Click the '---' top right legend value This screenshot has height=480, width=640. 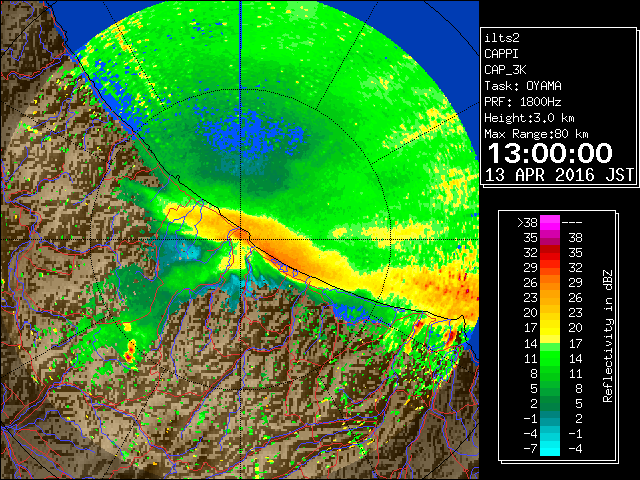point(572,223)
